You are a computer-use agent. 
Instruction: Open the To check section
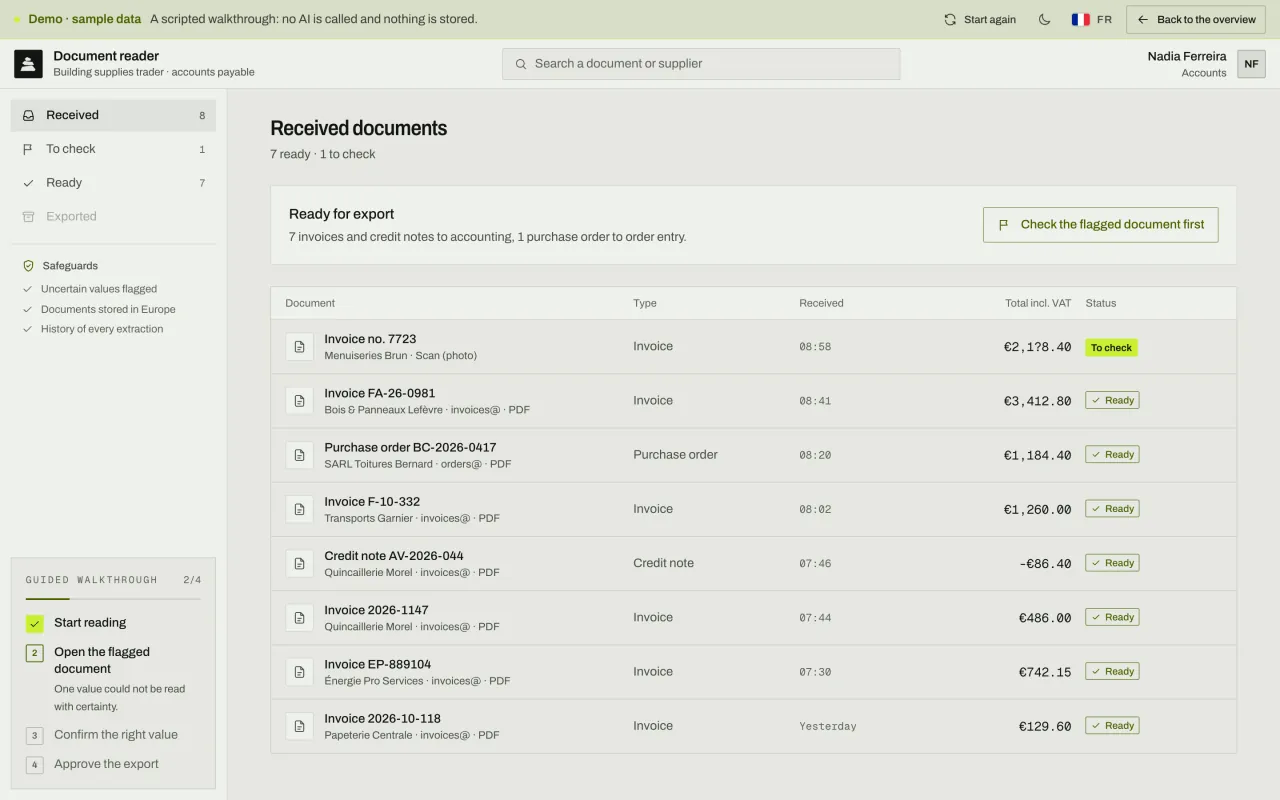[x=113, y=149]
